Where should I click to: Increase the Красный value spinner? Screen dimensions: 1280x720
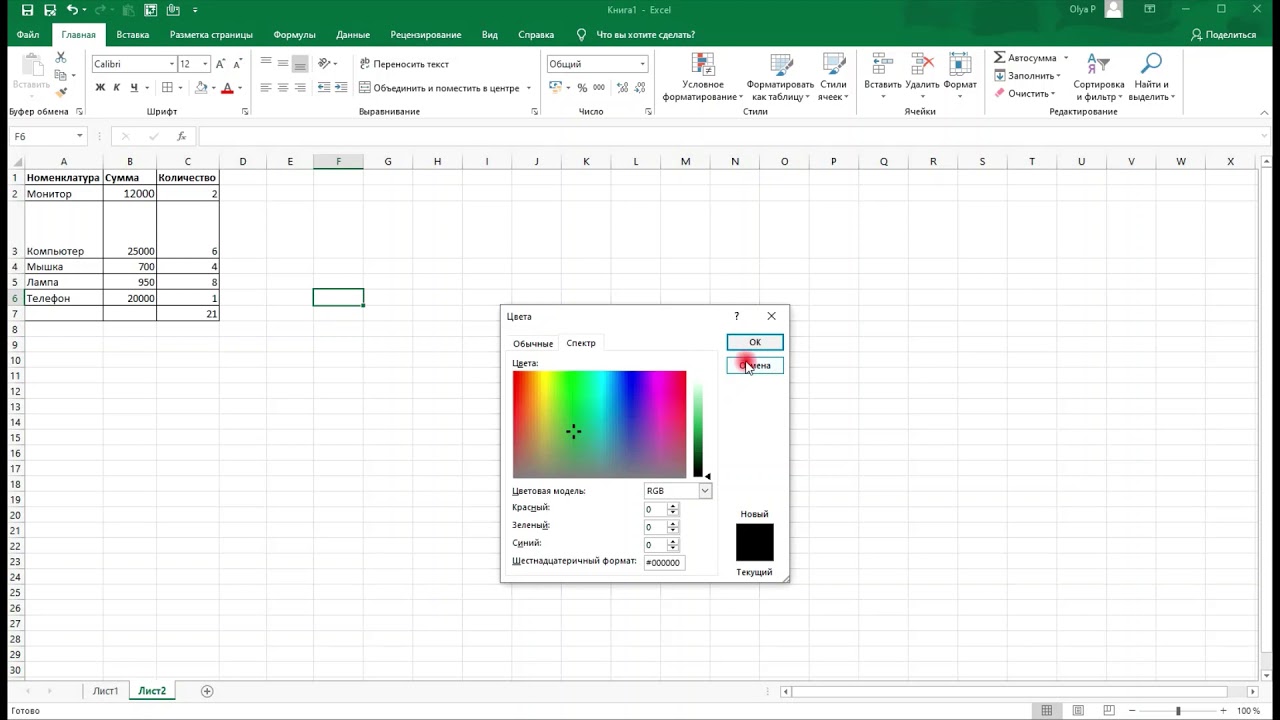tap(673, 506)
